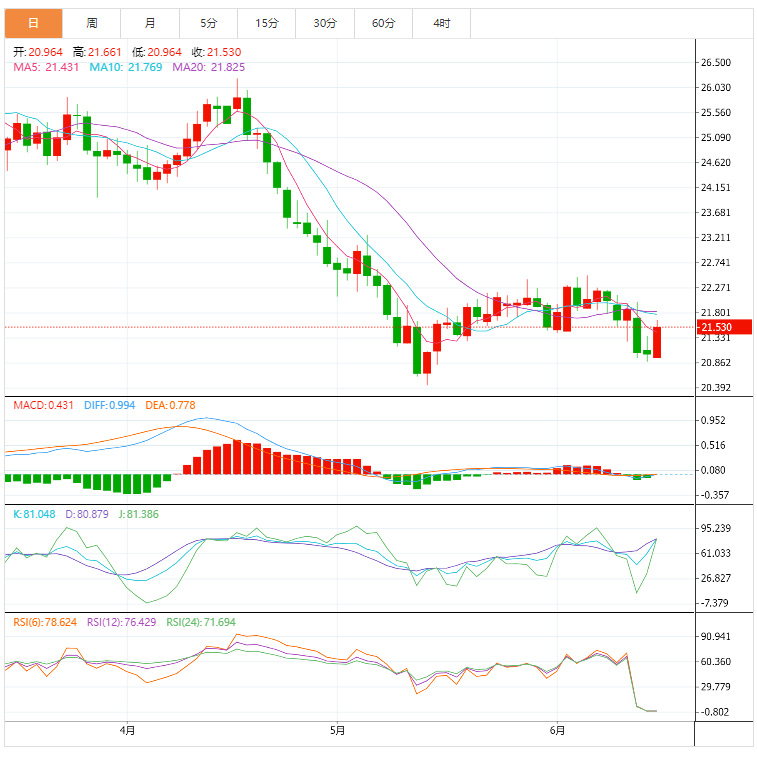757x757 pixels.
Task: Open the 4时 interval tab
Action: click(442, 23)
